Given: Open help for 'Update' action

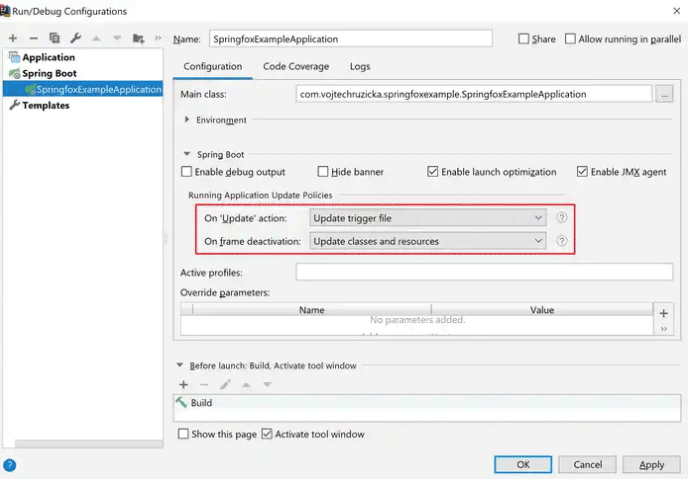Looking at the screenshot, I should 562,218.
